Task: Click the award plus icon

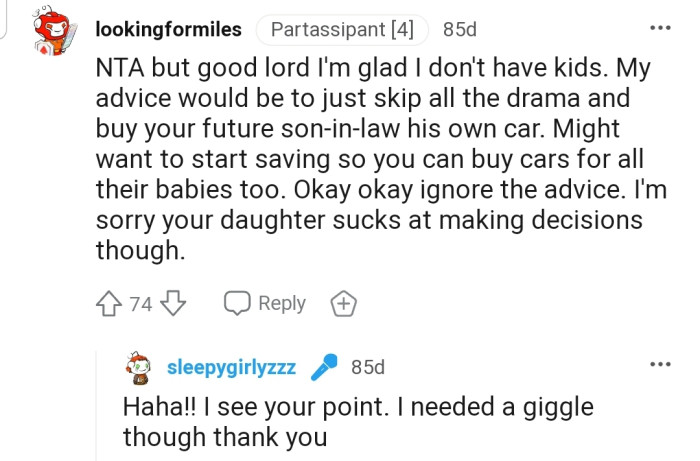Action: (x=342, y=303)
